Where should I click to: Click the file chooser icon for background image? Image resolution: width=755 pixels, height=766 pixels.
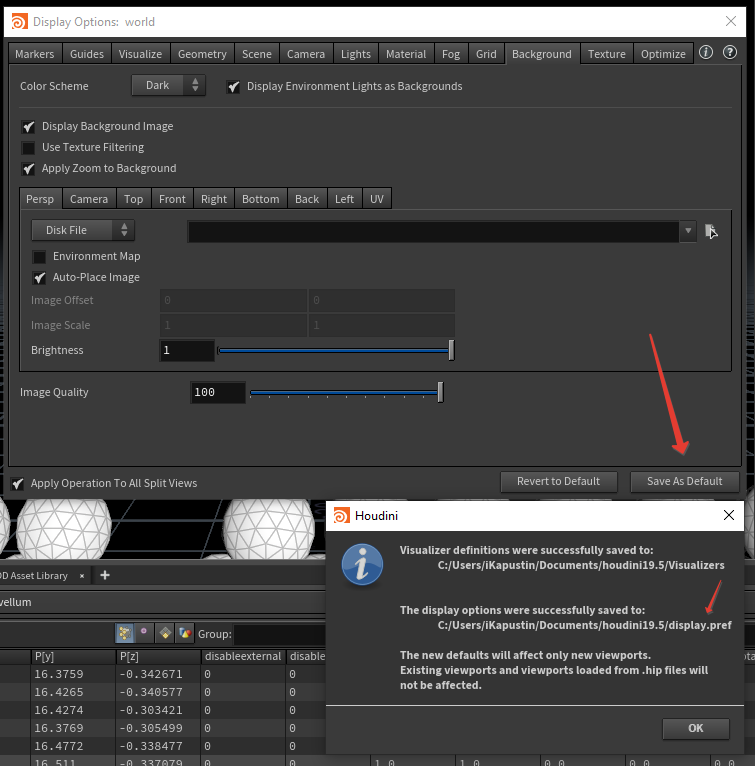tap(711, 231)
